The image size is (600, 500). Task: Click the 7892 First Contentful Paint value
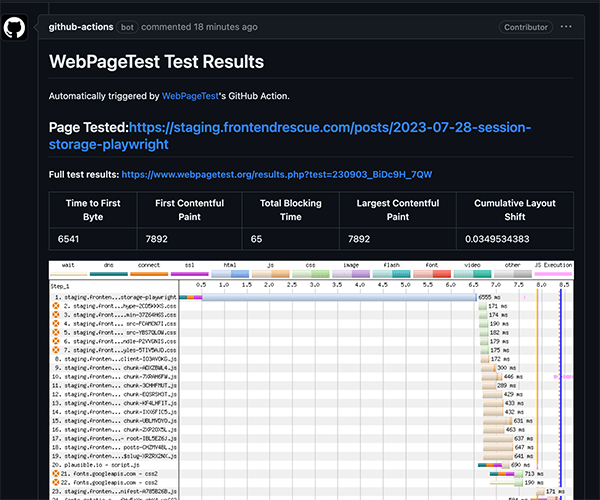(x=157, y=239)
